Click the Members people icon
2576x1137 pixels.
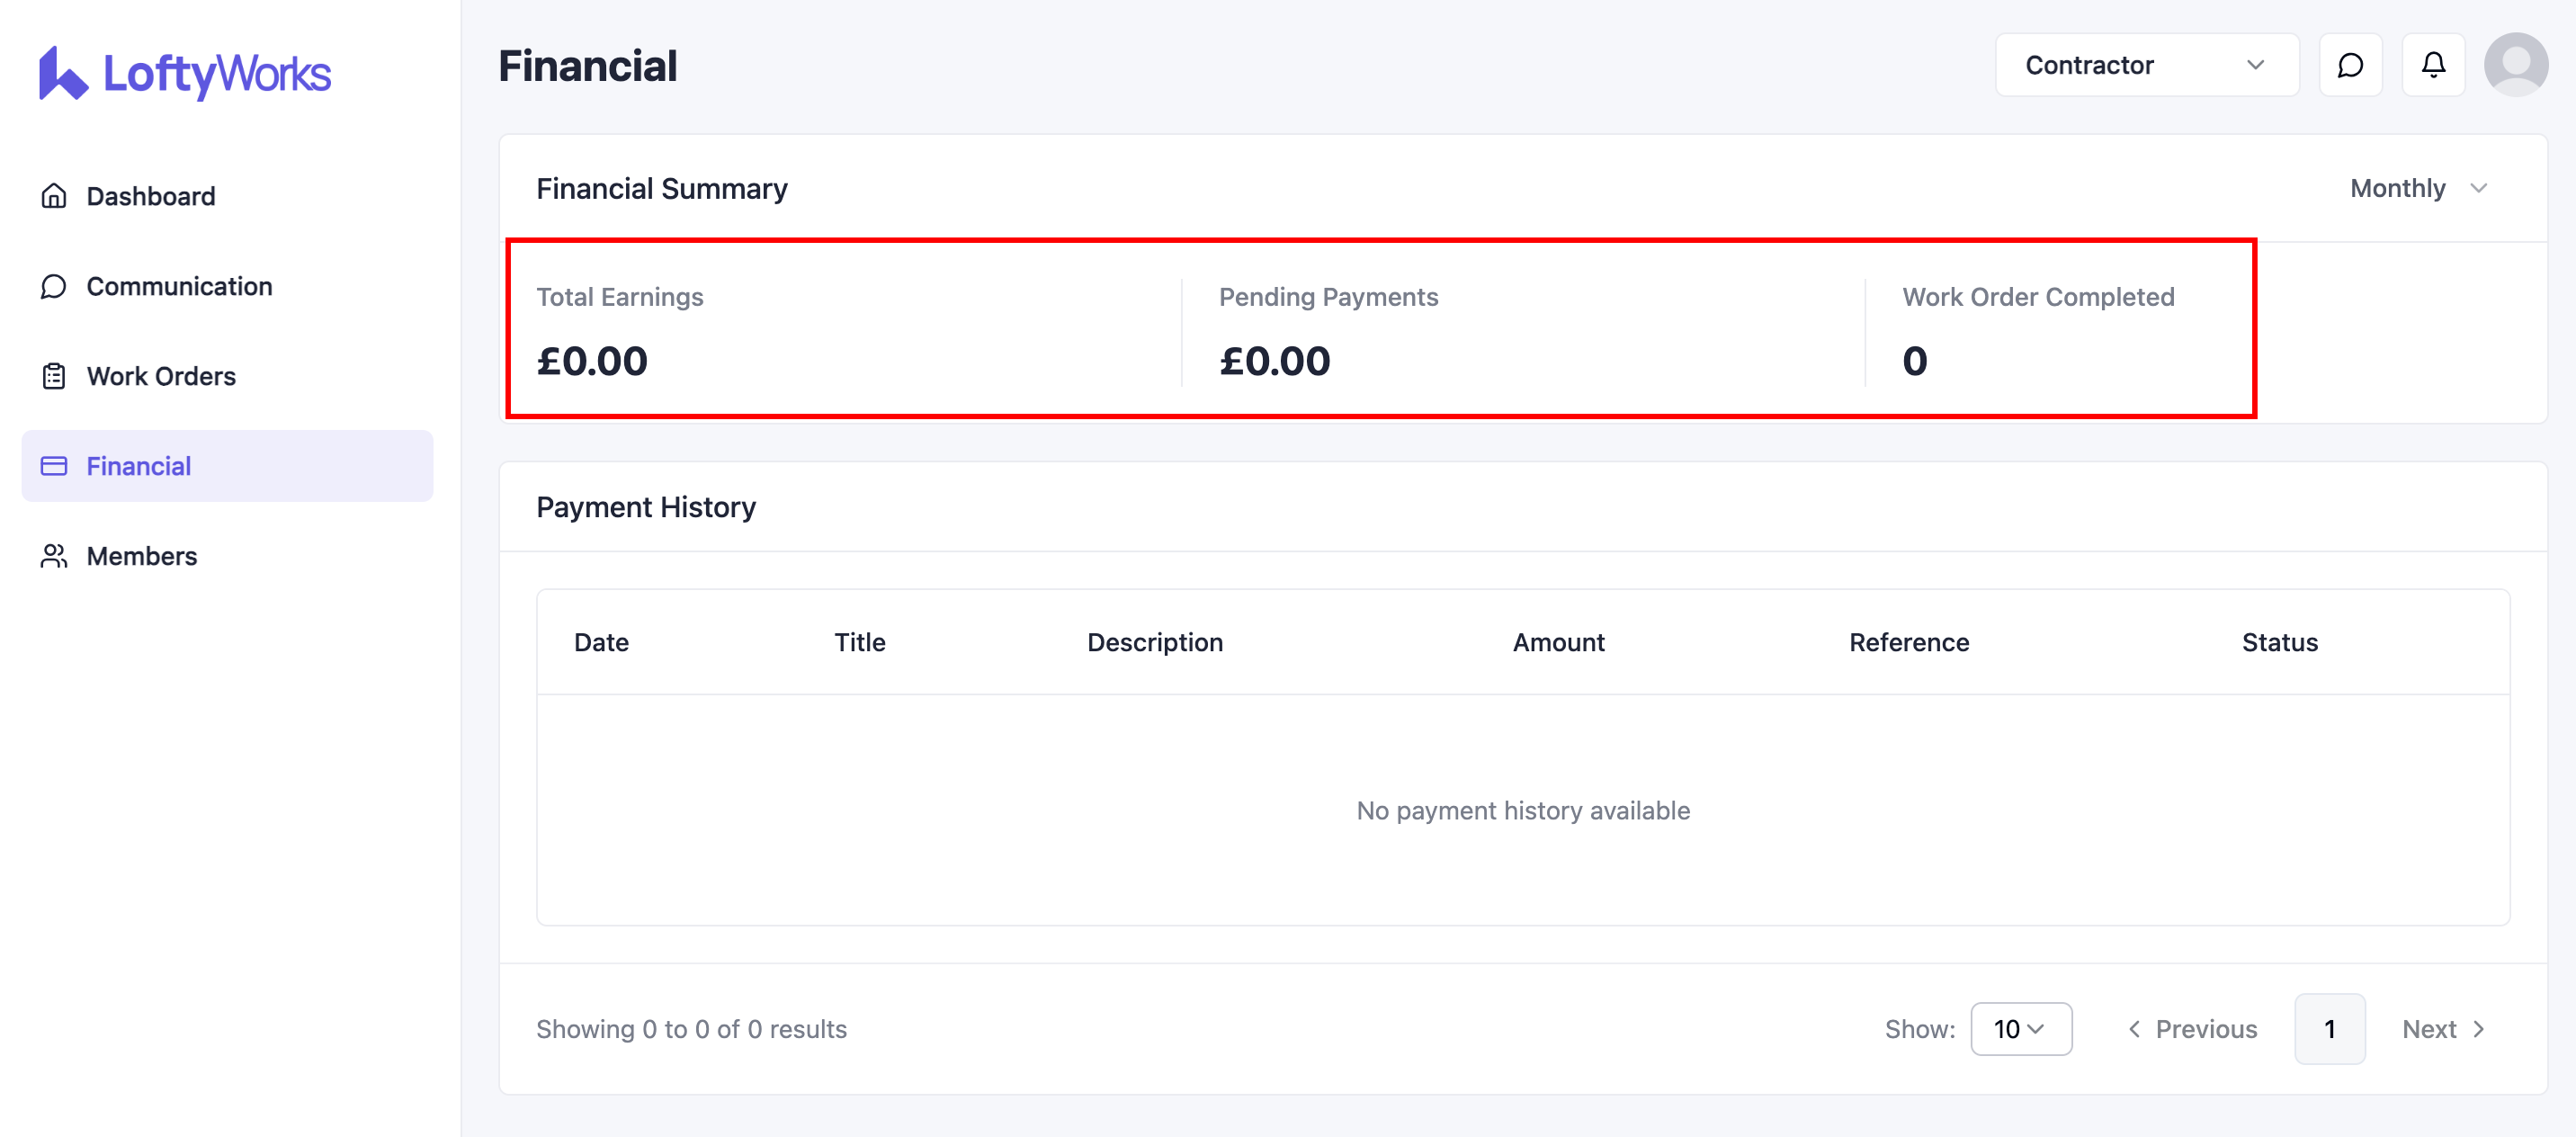pyautogui.click(x=54, y=556)
